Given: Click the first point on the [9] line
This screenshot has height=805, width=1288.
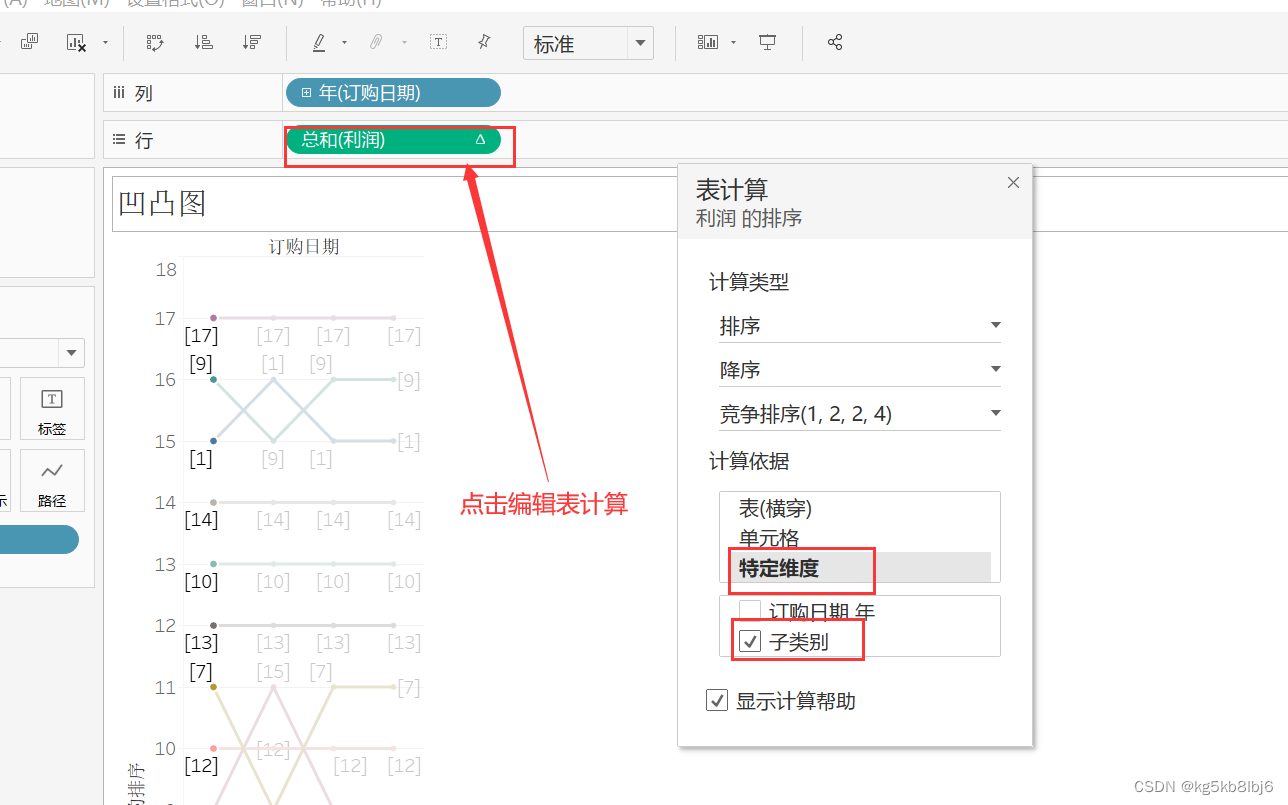Looking at the screenshot, I should pos(213,379).
